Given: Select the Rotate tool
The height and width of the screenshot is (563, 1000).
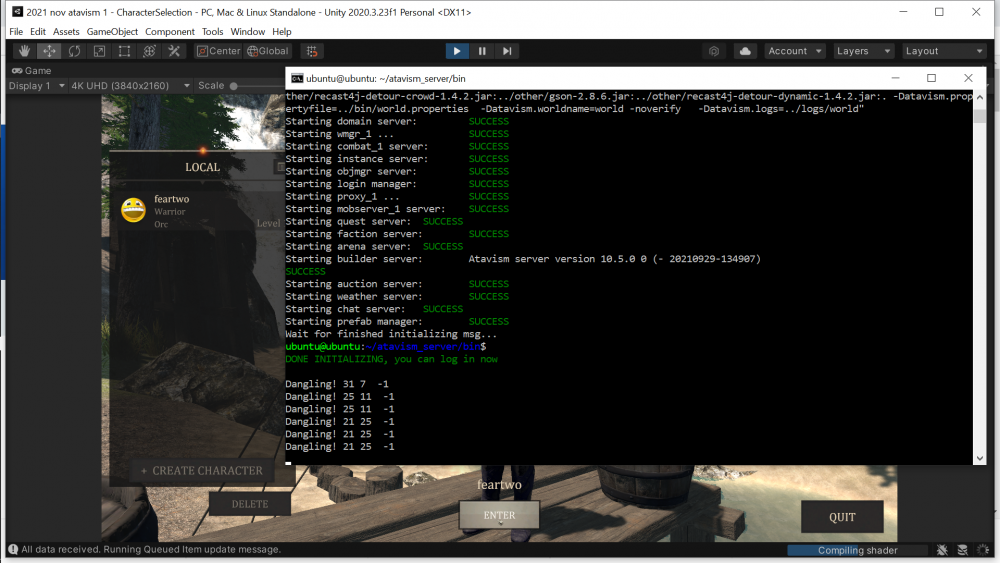Looking at the screenshot, I should (x=74, y=51).
